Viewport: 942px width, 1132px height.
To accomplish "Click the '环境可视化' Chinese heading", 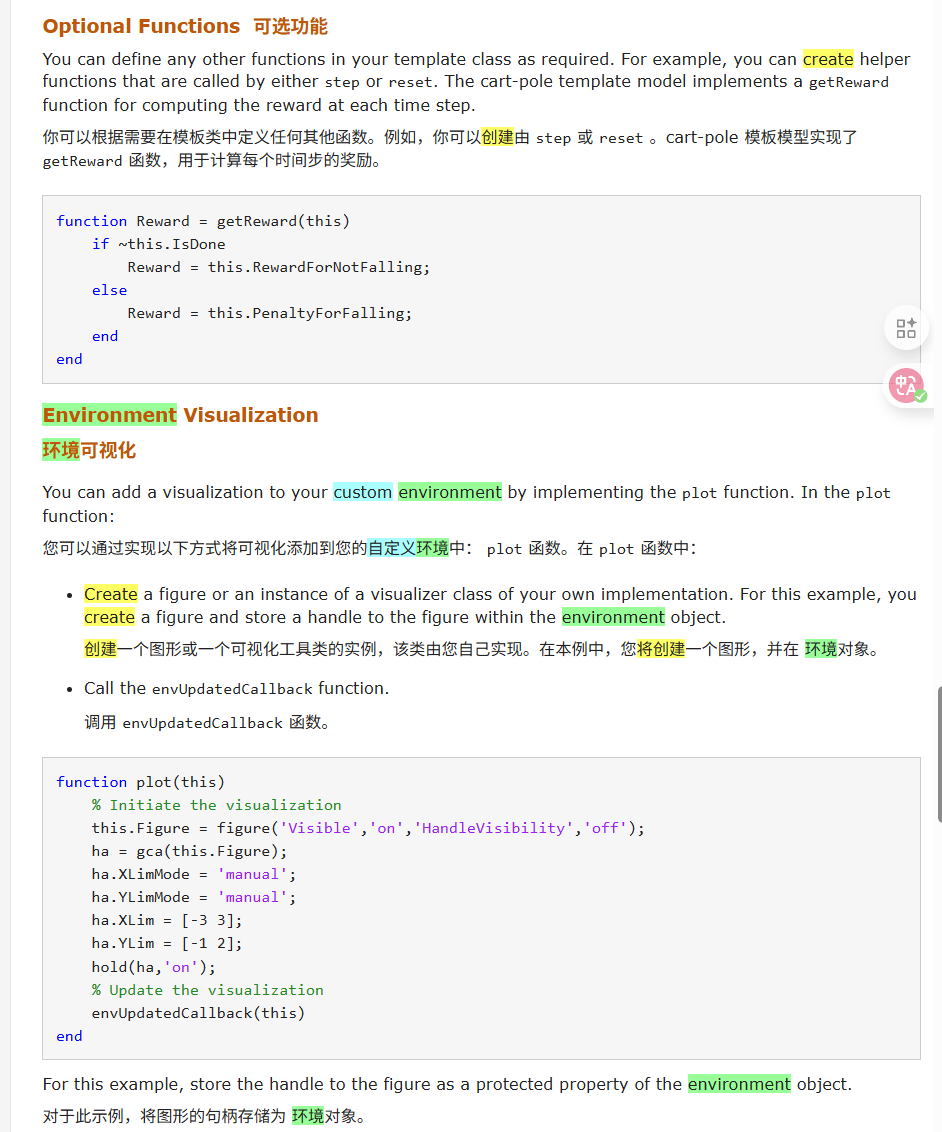I will (89, 450).
